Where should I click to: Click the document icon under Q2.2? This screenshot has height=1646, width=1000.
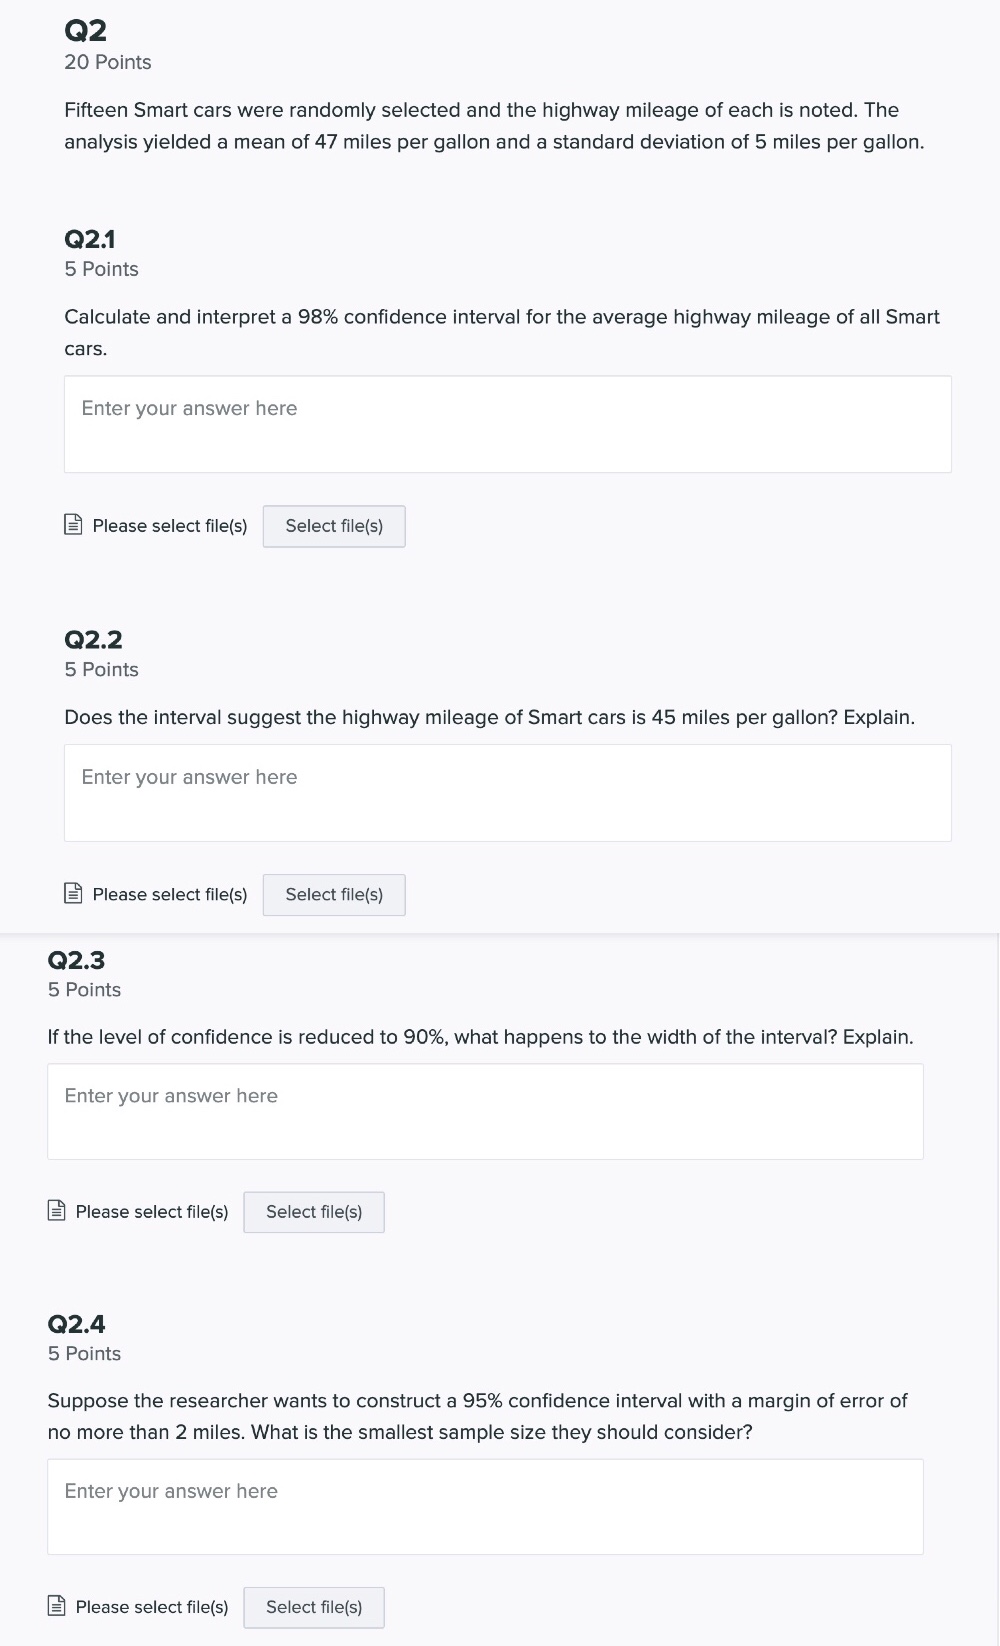(x=73, y=894)
